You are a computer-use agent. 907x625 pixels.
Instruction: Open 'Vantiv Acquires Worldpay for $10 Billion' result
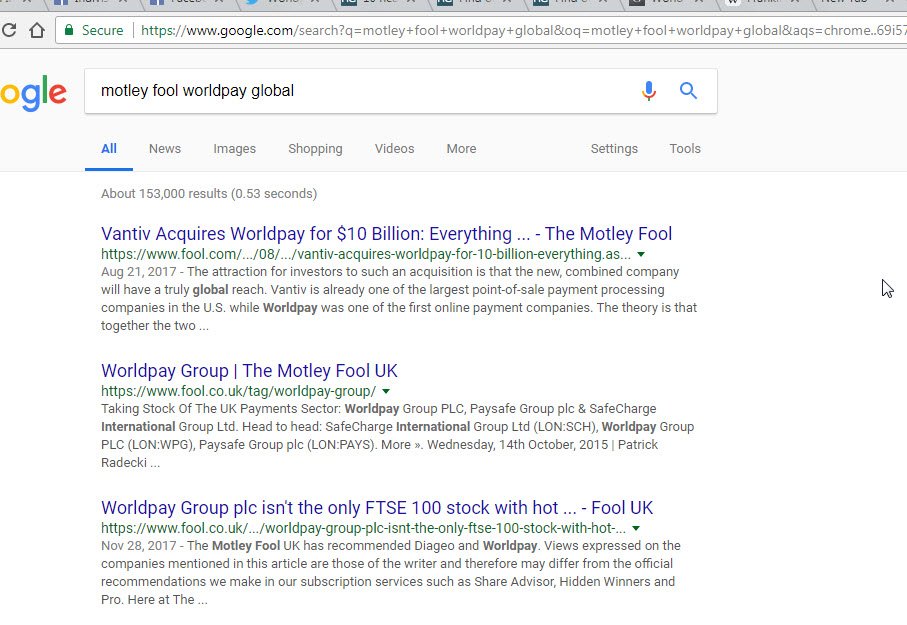pyautogui.click(x=386, y=234)
